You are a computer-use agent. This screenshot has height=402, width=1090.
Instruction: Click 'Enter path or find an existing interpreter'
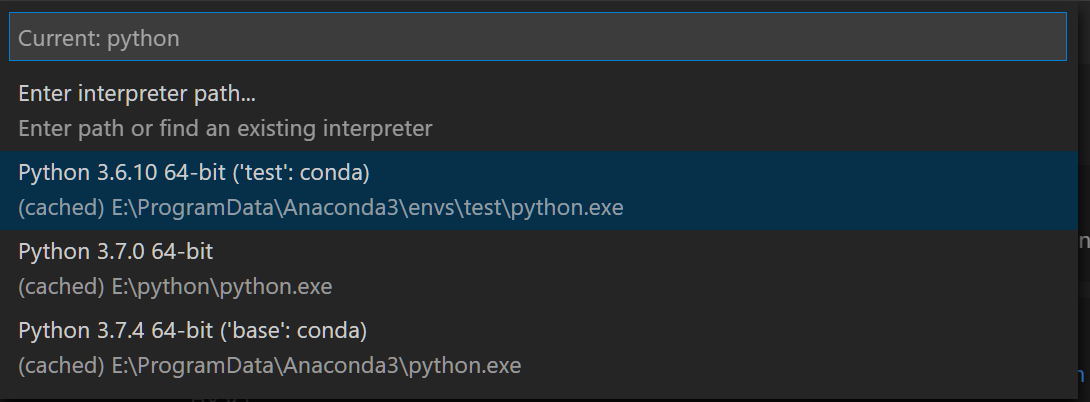click(225, 129)
